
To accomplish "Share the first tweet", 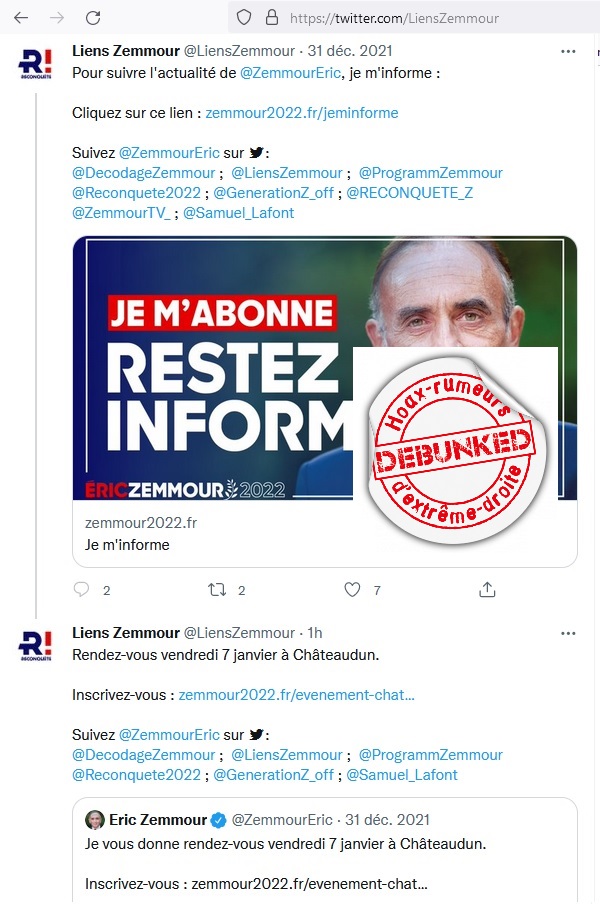I will click(x=488, y=590).
